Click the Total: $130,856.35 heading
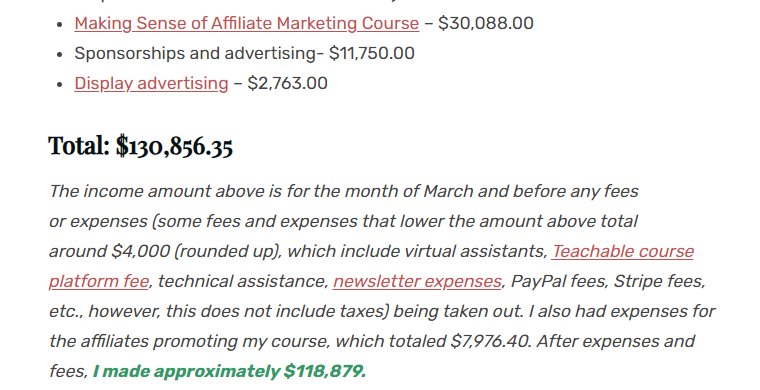 click(x=141, y=146)
